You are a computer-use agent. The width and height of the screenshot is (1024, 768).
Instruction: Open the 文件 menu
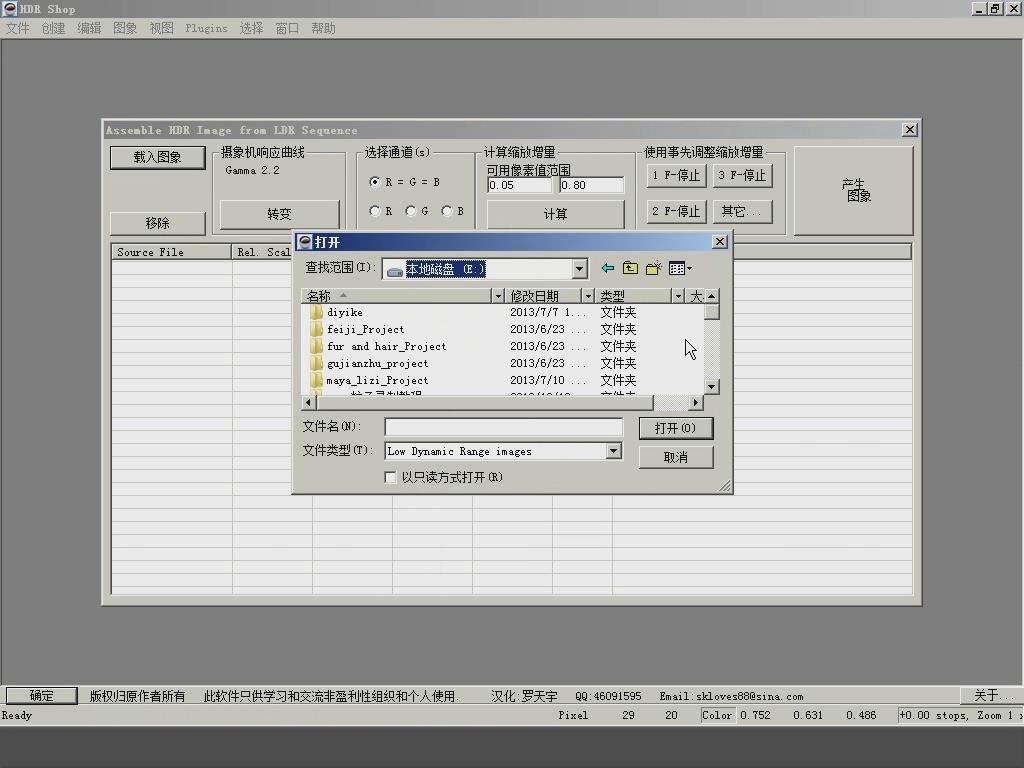pos(18,28)
